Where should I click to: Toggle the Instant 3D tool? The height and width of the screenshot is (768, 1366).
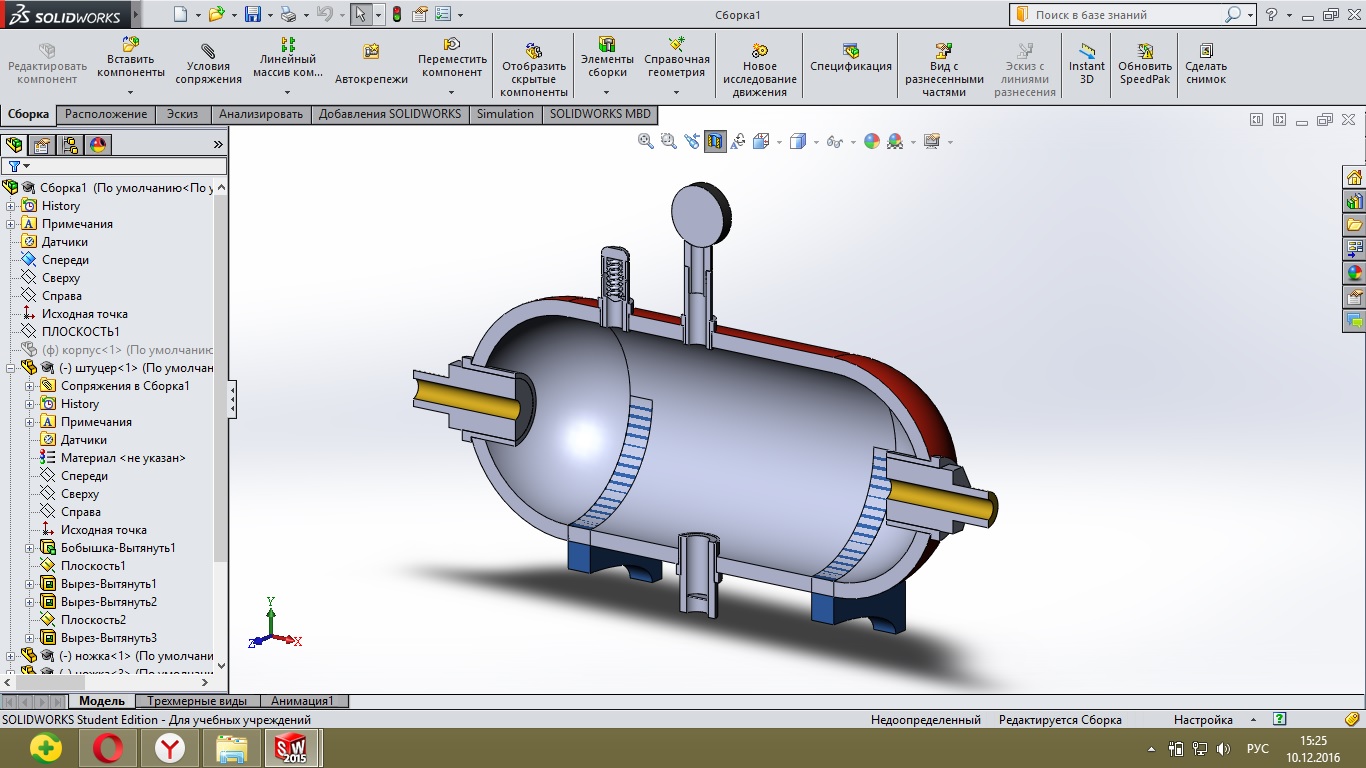click(x=1087, y=64)
